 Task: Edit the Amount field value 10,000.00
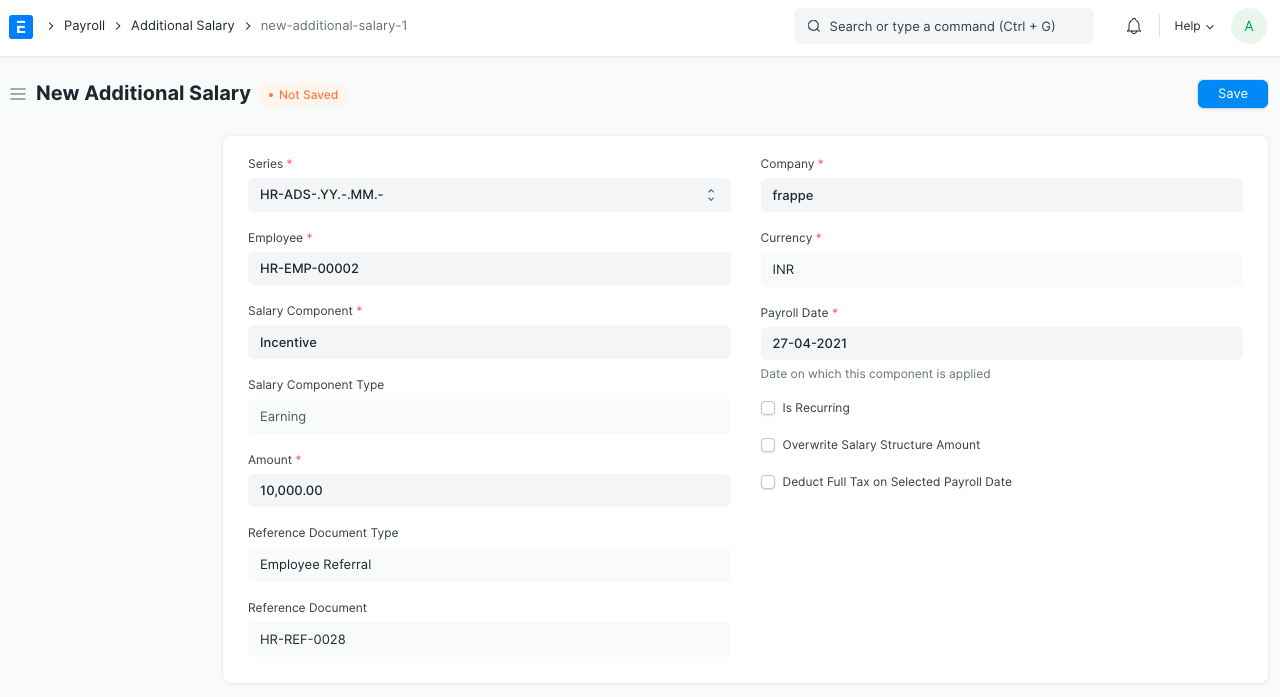[489, 490]
